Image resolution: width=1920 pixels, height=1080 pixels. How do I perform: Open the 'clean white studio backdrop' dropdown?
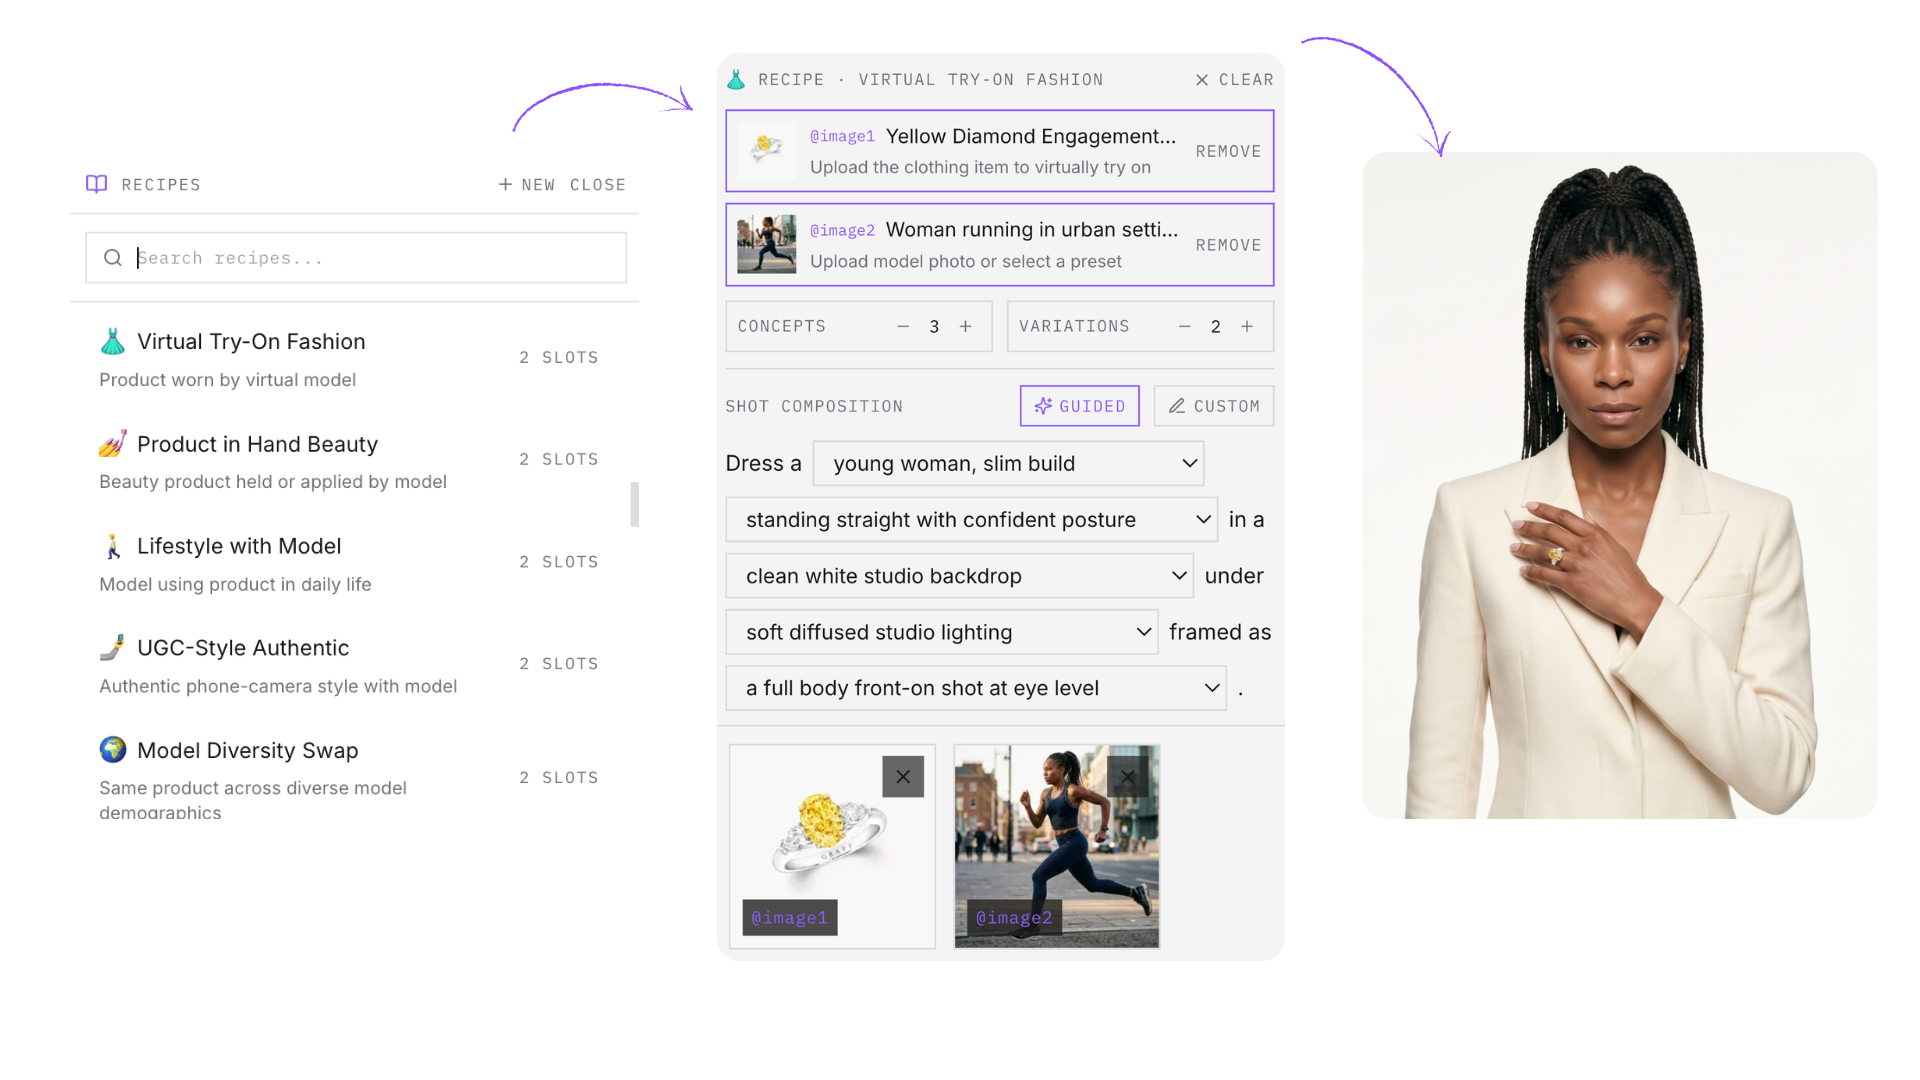coord(960,576)
